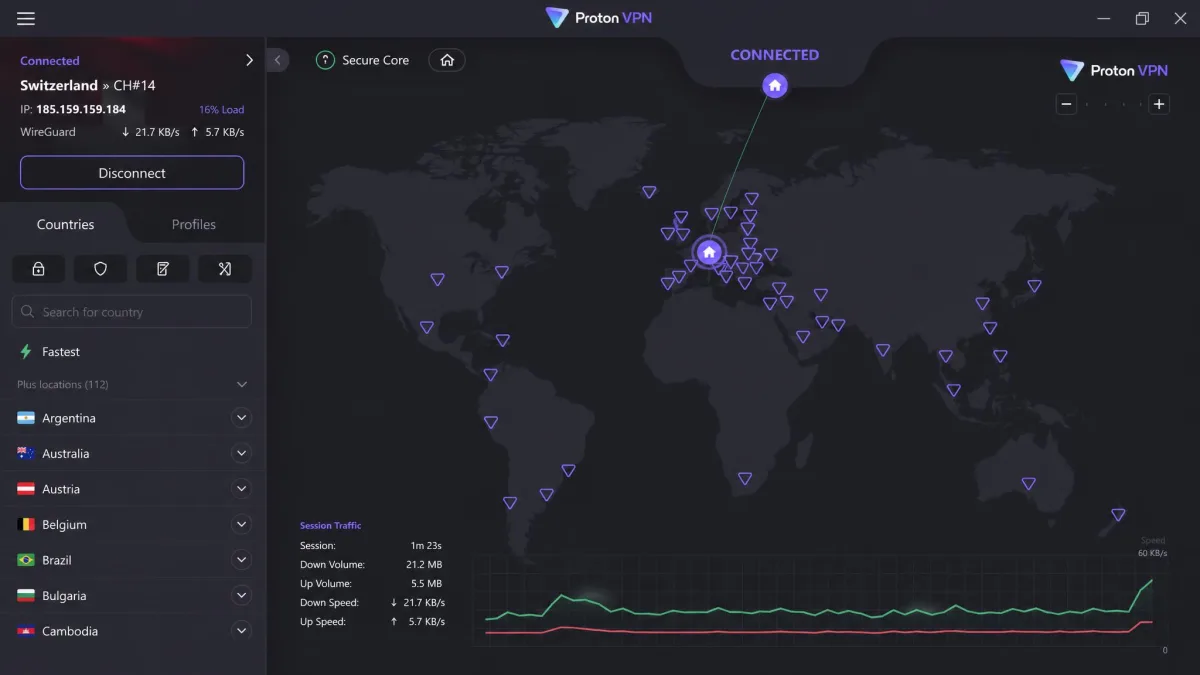The image size is (1200, 675).
Task: Select the South Africa server marker on map
Action: click(745, 479)
